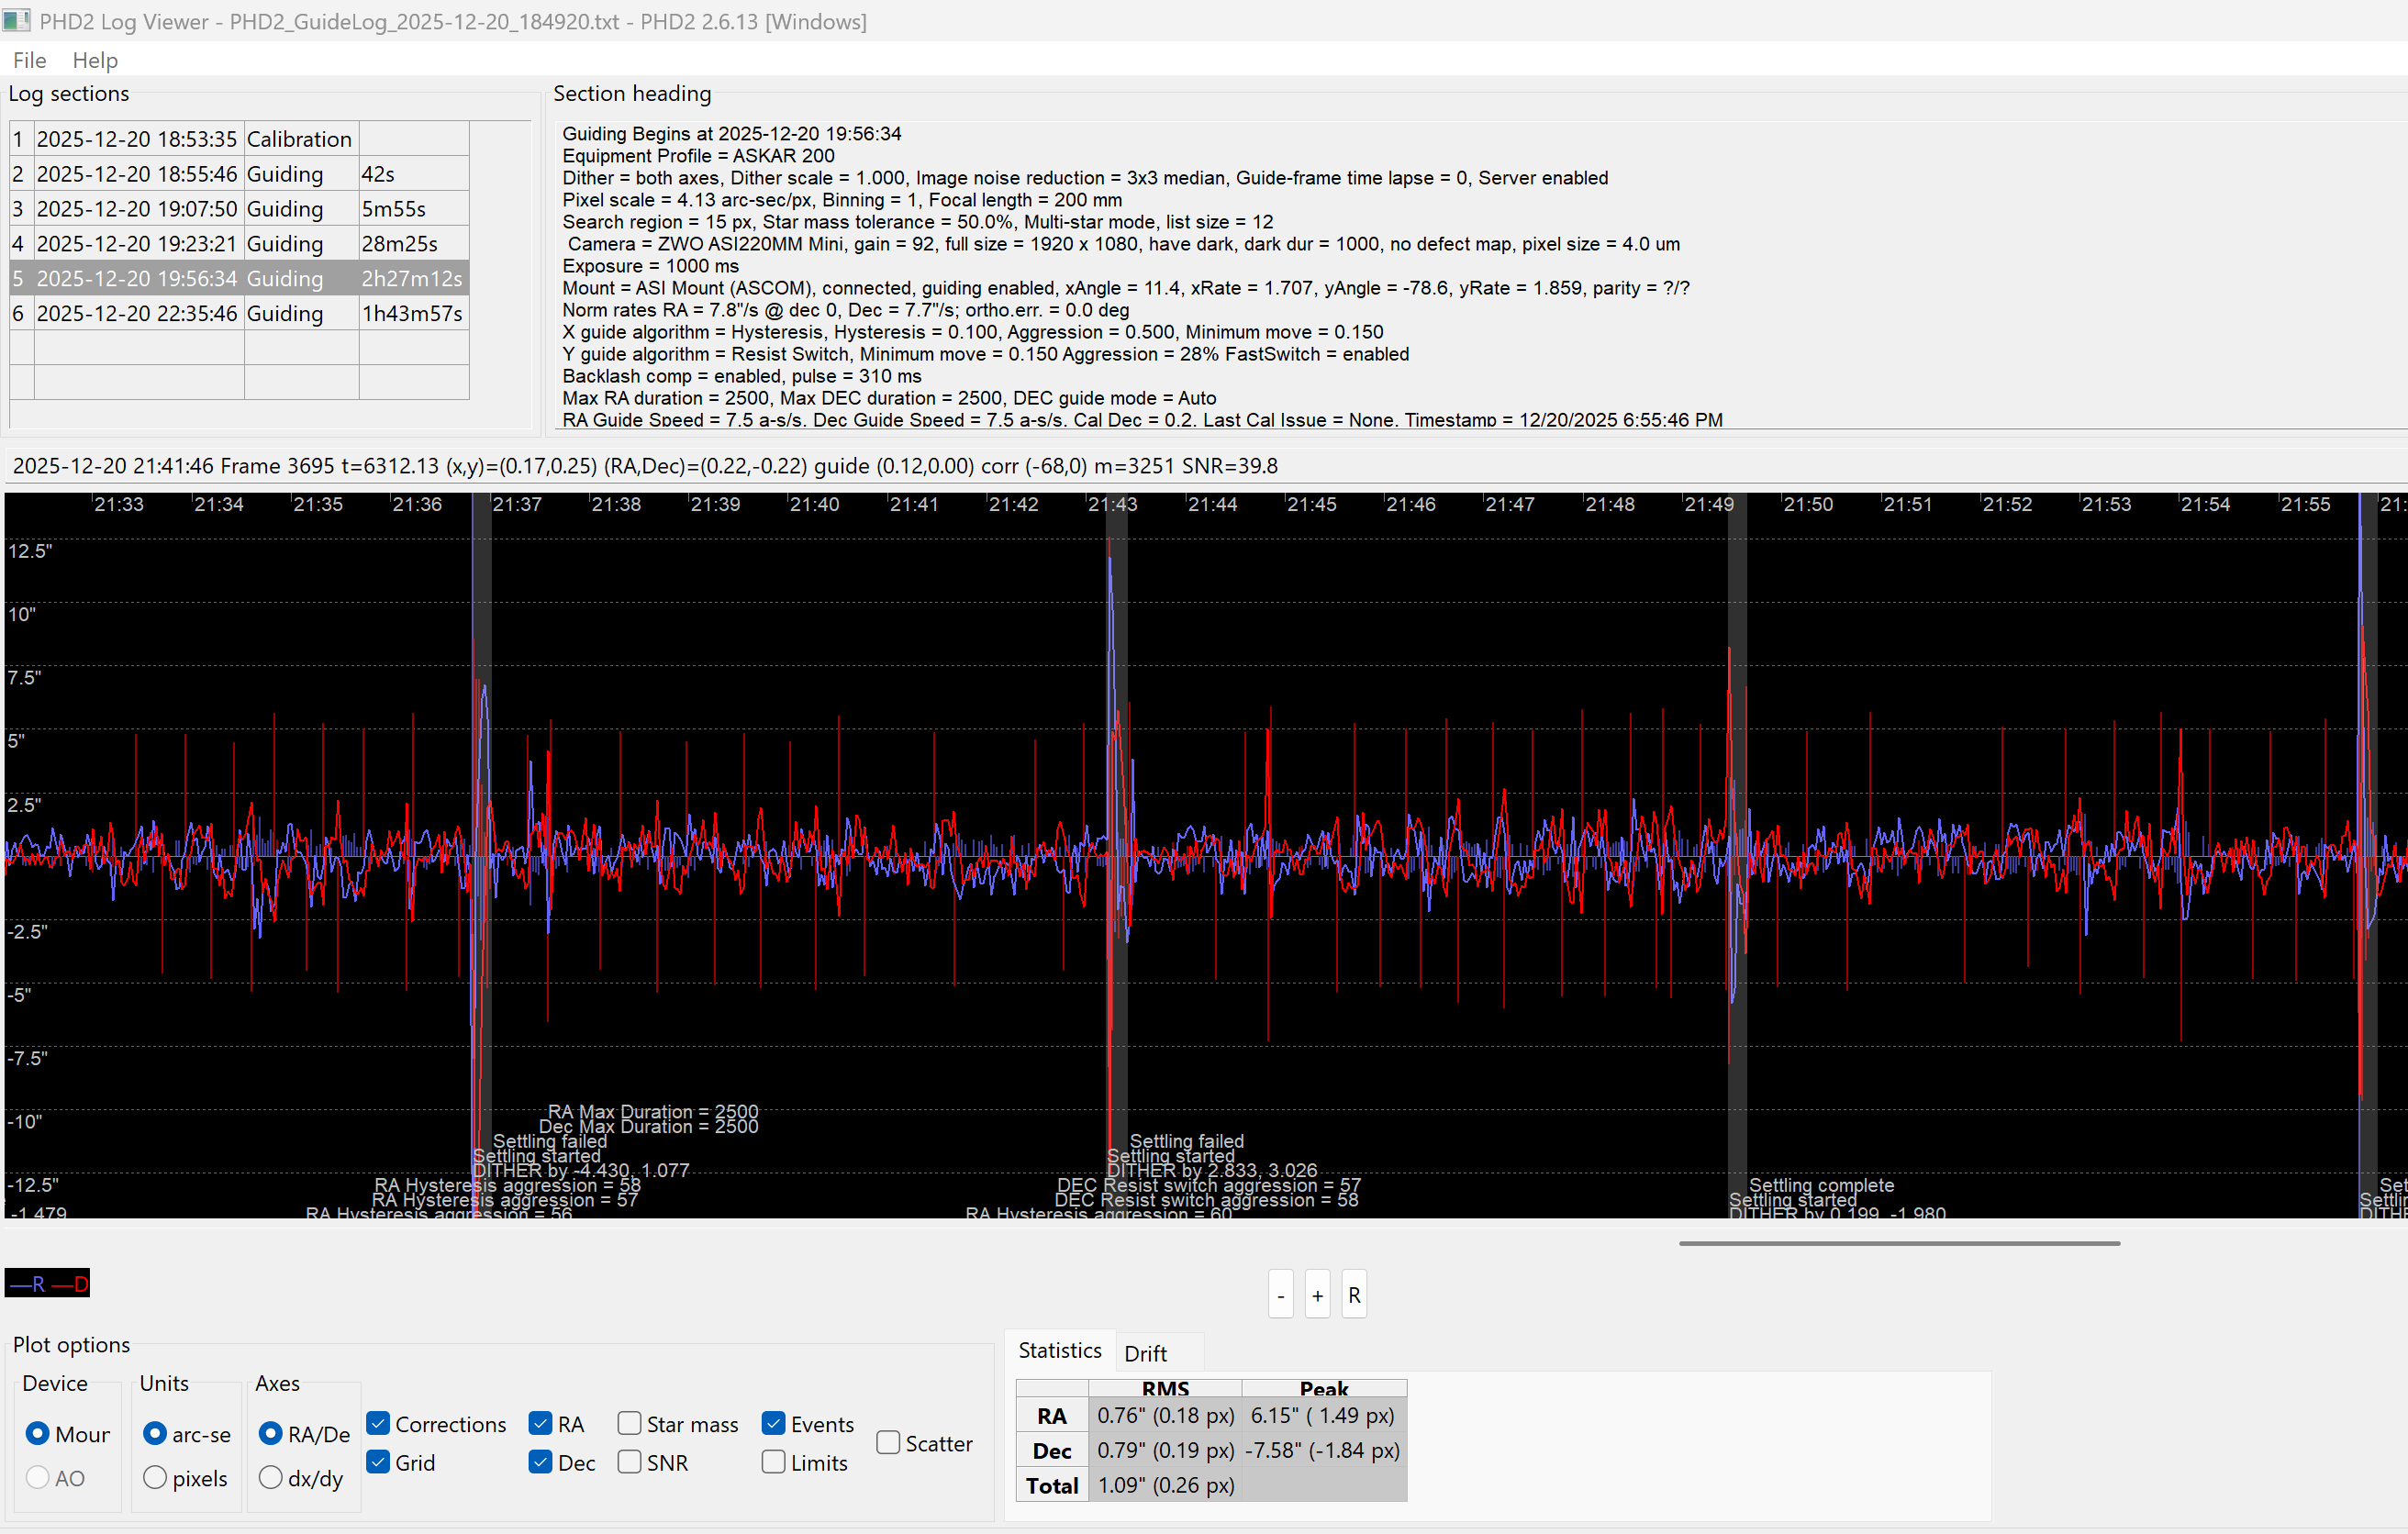Screen dimensions: 2408x1534
Task: Open the Help menu
Action: click(95, 60)
